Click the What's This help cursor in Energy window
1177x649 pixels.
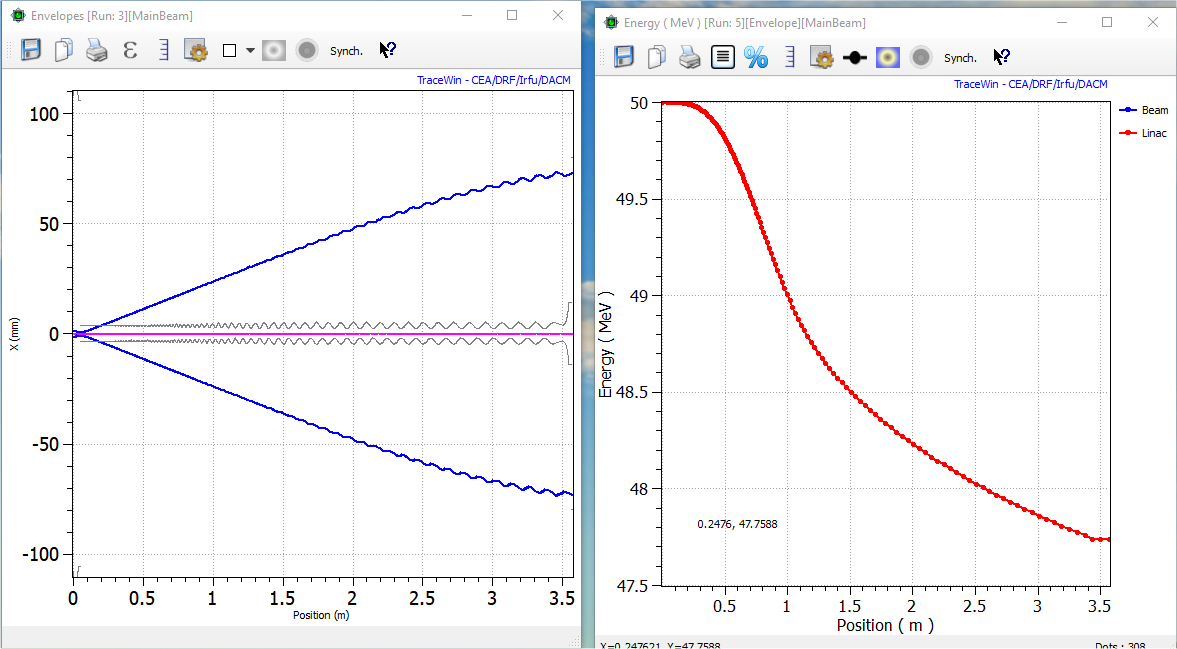(1001, 58)
